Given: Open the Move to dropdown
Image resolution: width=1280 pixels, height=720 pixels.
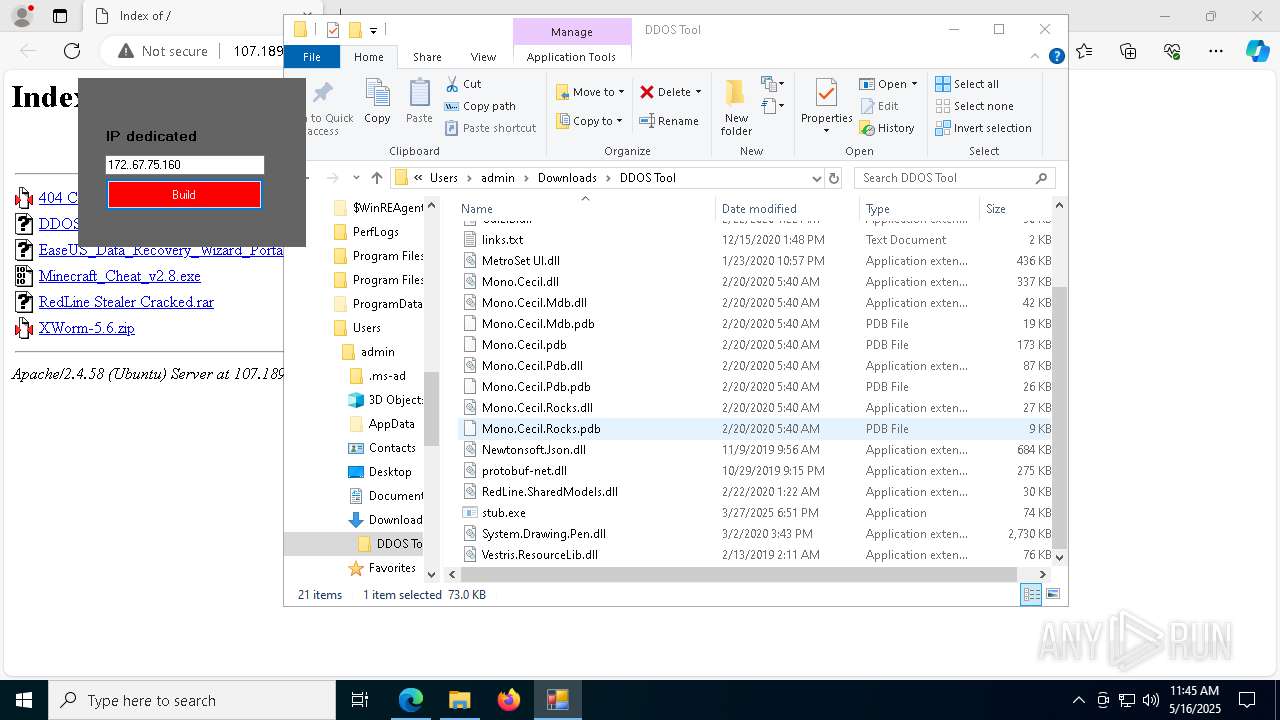Looking at the screenshot, I should tap(590, 92).
